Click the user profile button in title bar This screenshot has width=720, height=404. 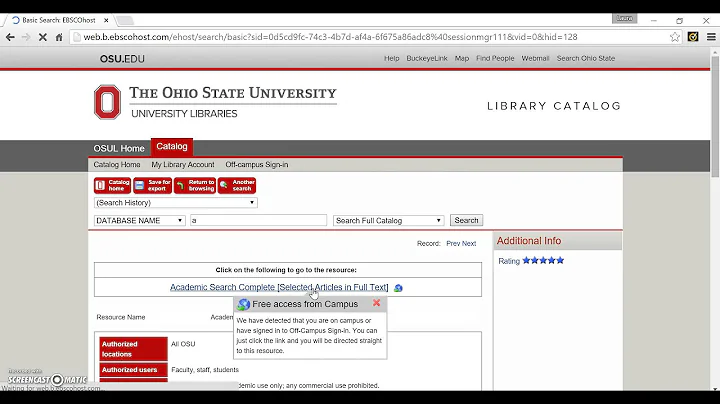[624, 18]
